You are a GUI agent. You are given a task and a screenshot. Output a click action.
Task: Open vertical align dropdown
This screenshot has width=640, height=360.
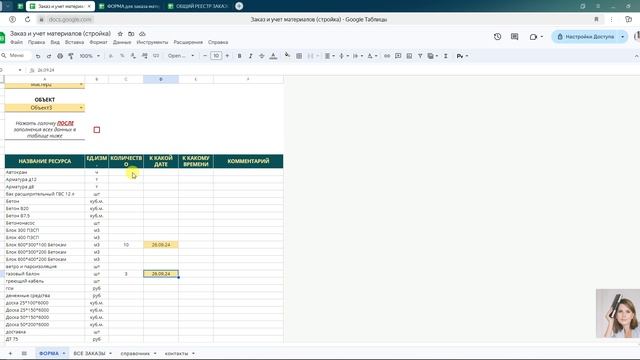click(x=343, y=56)
